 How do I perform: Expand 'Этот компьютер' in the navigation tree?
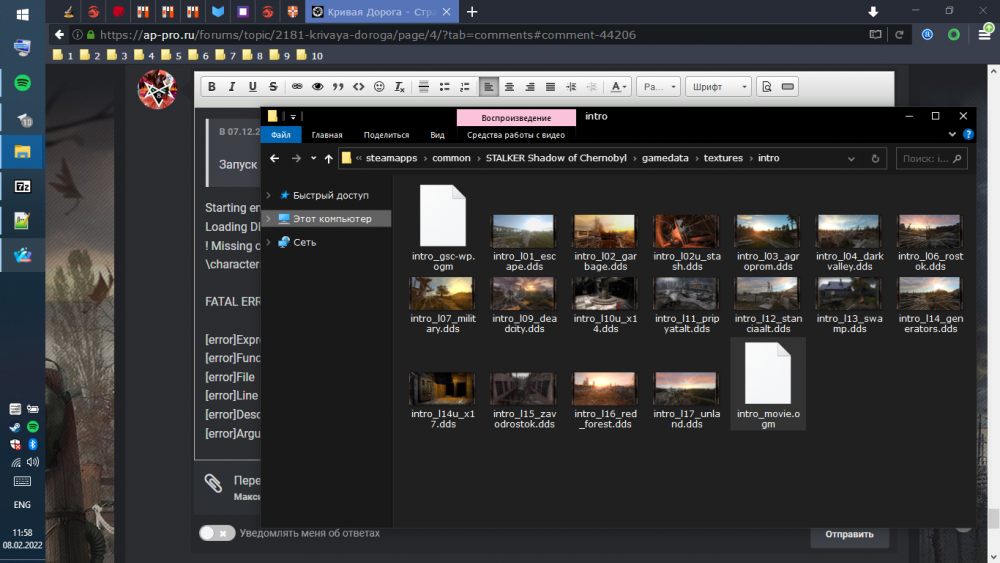coord(267,218)
